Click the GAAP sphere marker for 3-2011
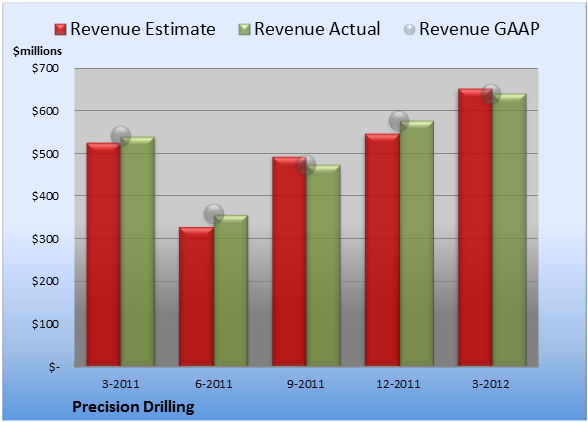Viewport: 588px width, 422px height. coord(121,136)
